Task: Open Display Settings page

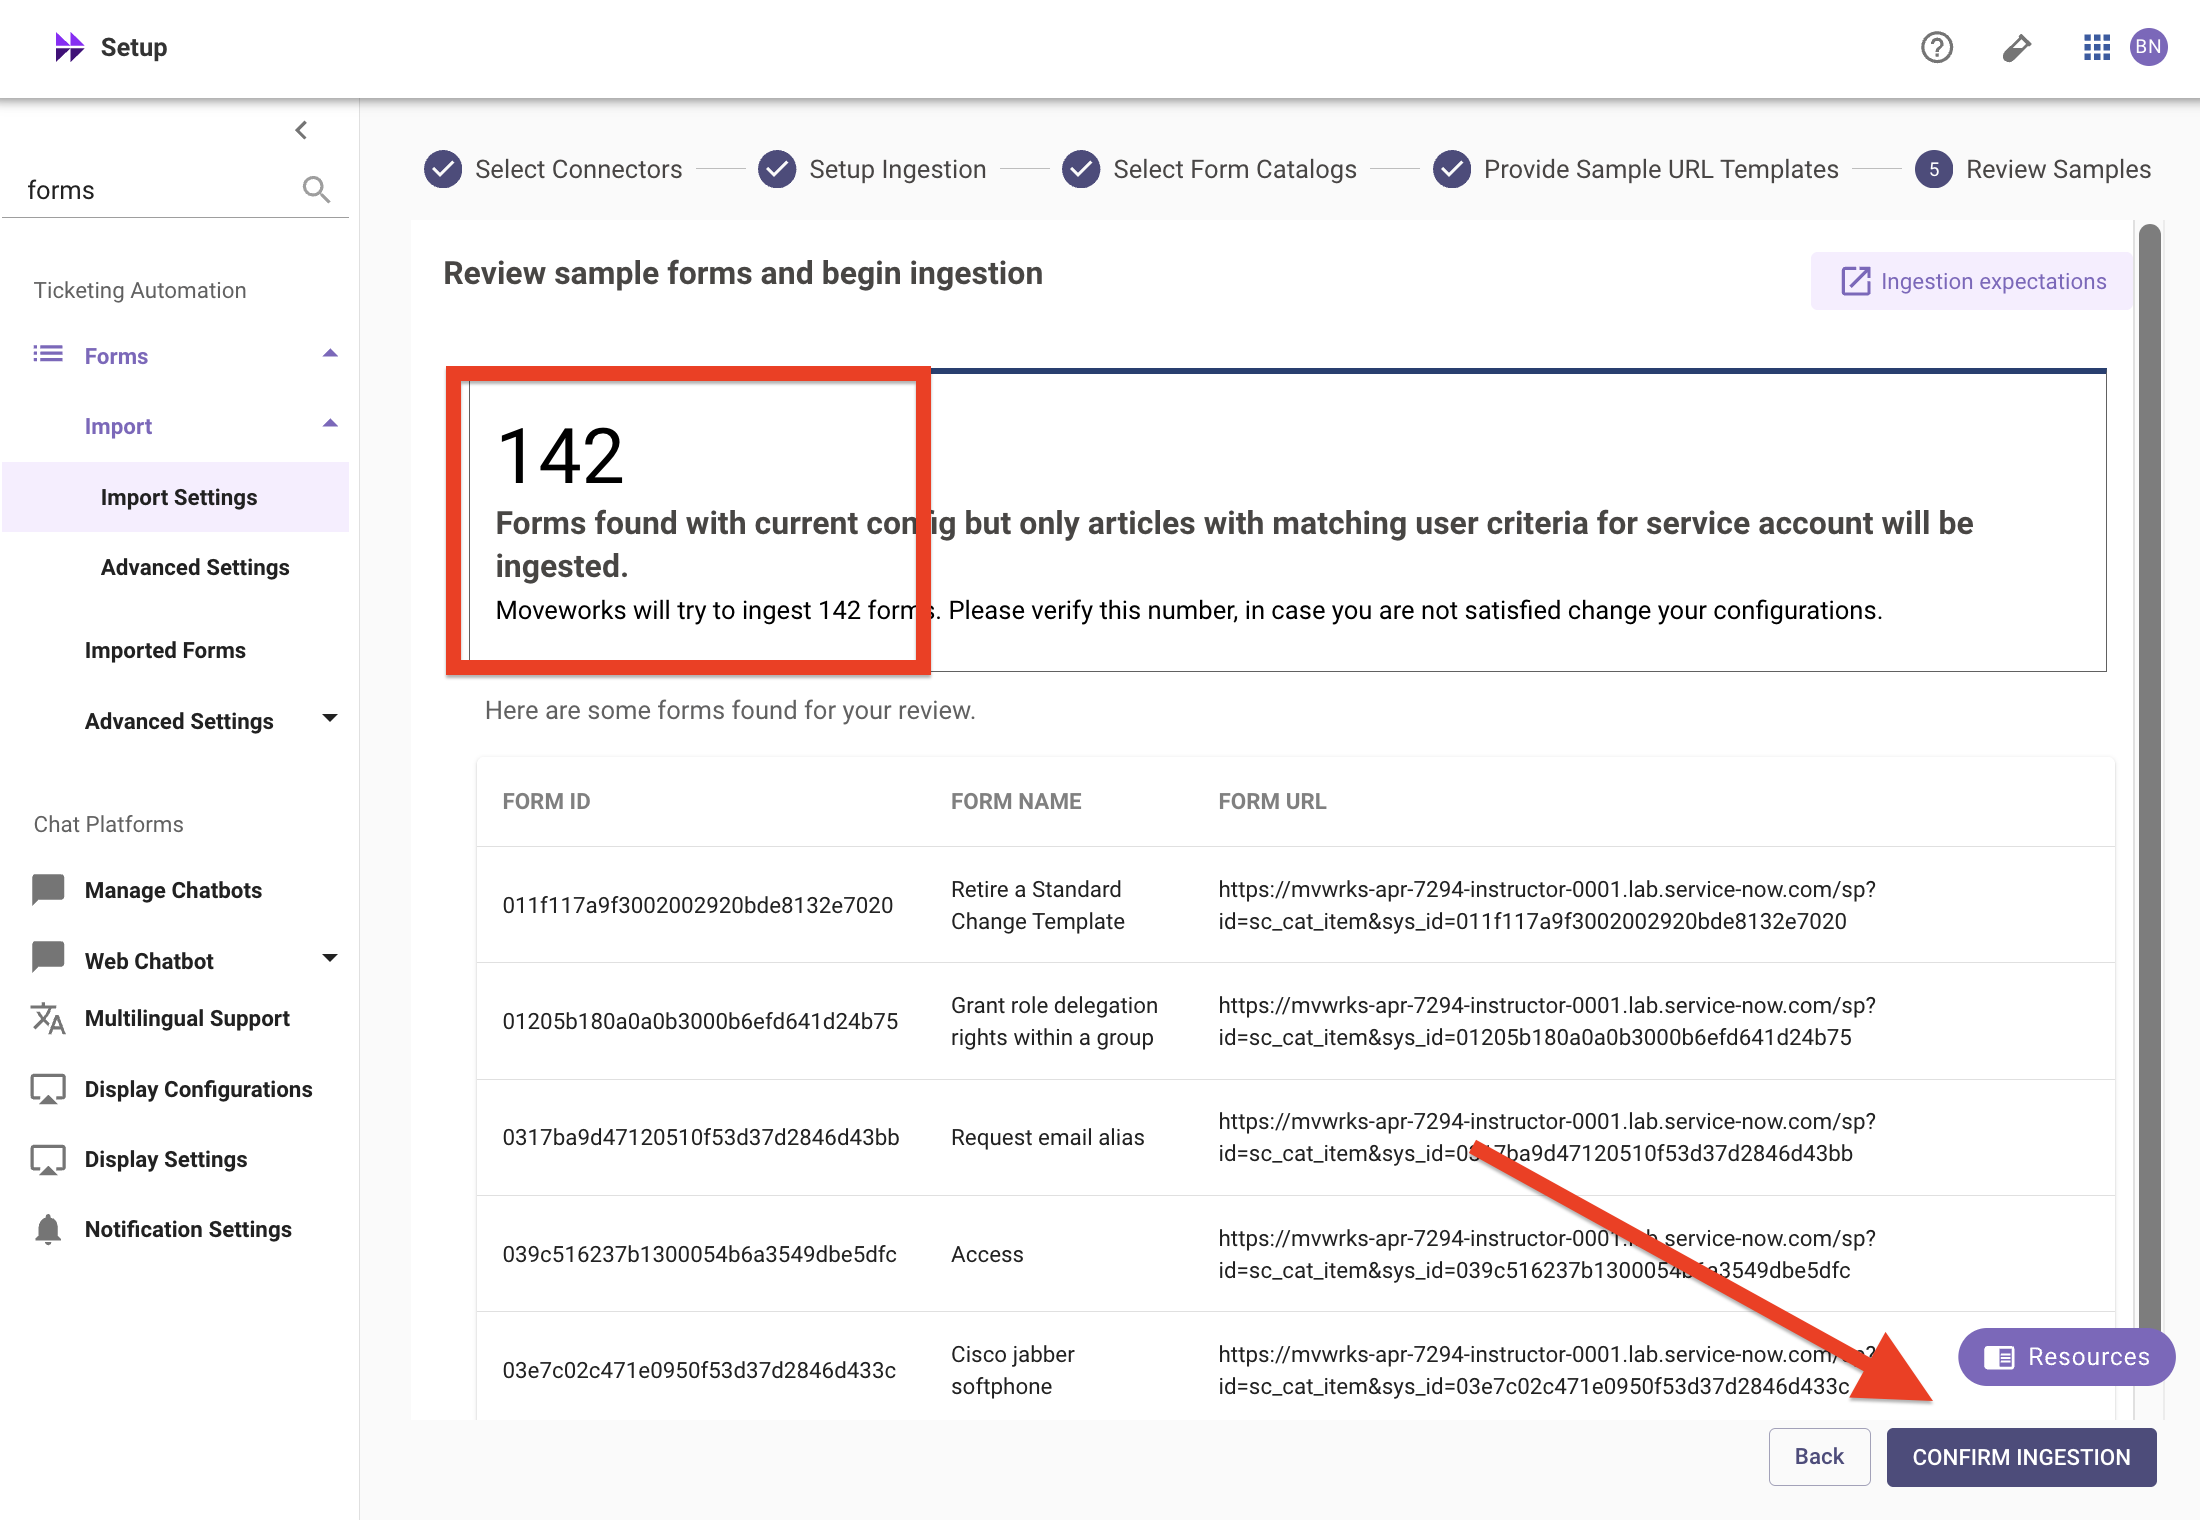Action: (166, 1159)
